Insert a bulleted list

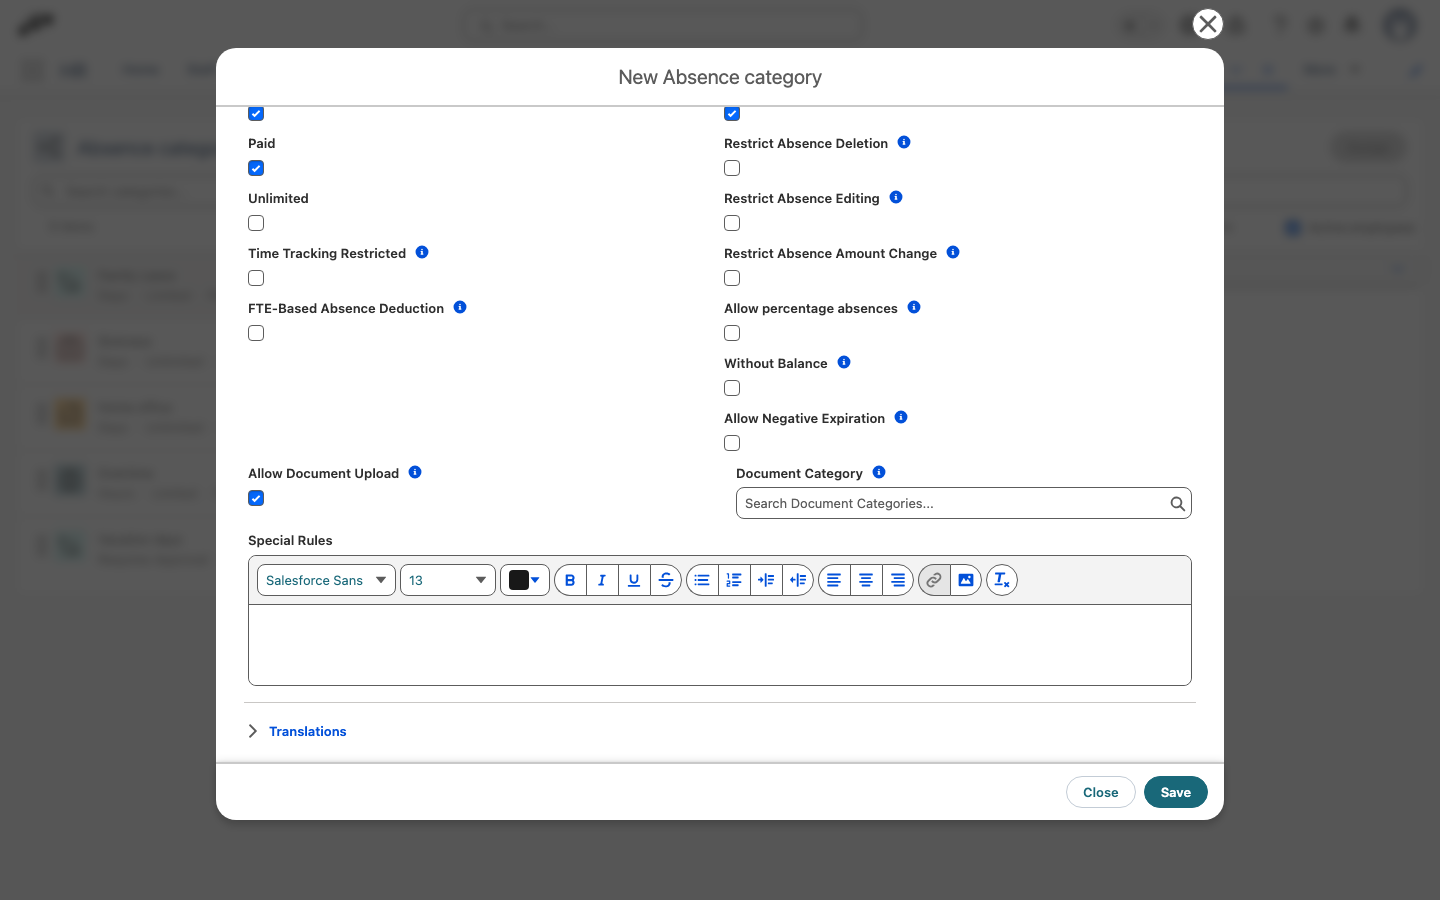[x=702, y=580]
